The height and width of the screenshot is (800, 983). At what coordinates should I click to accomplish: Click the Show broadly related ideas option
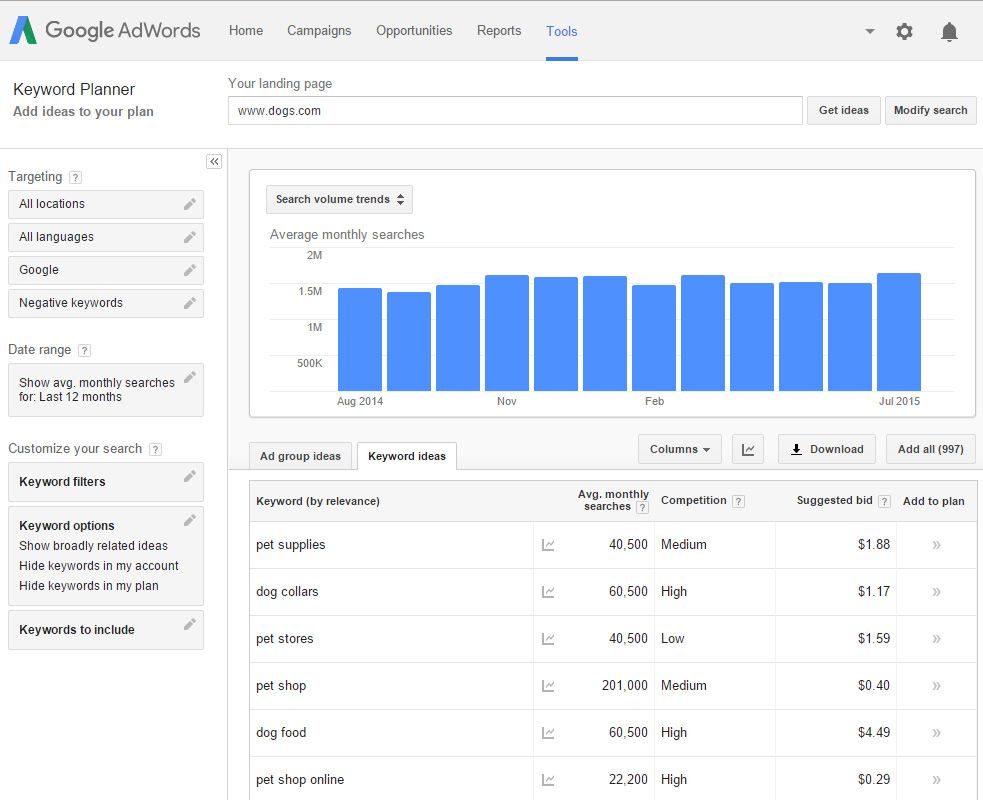click(x=93, y=546)
